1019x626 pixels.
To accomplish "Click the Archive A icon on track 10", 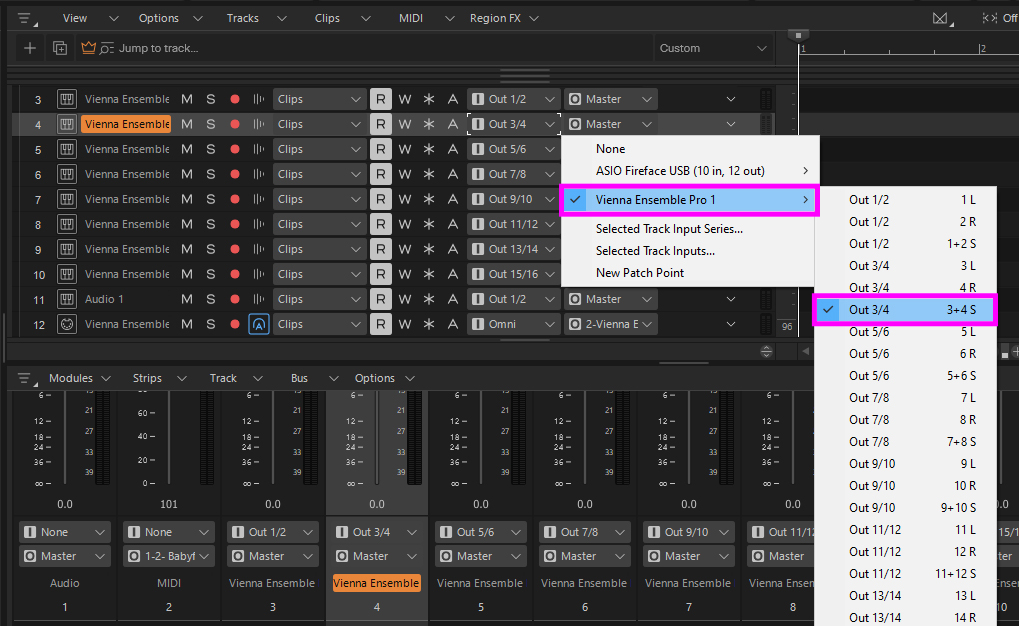I will 453,274.
